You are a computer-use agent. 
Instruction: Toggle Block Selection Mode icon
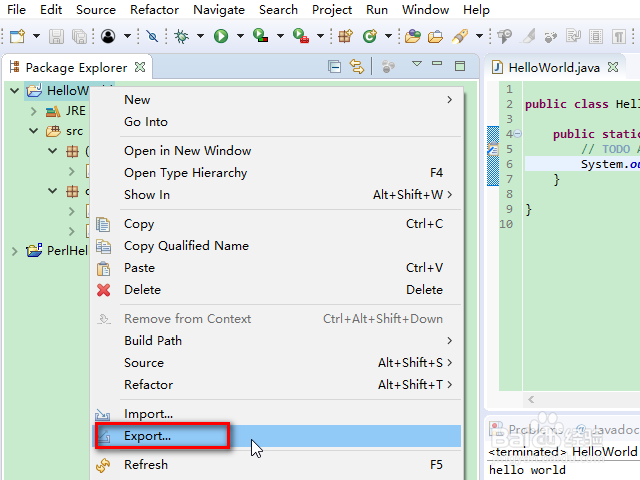click(x=596, y=36)
